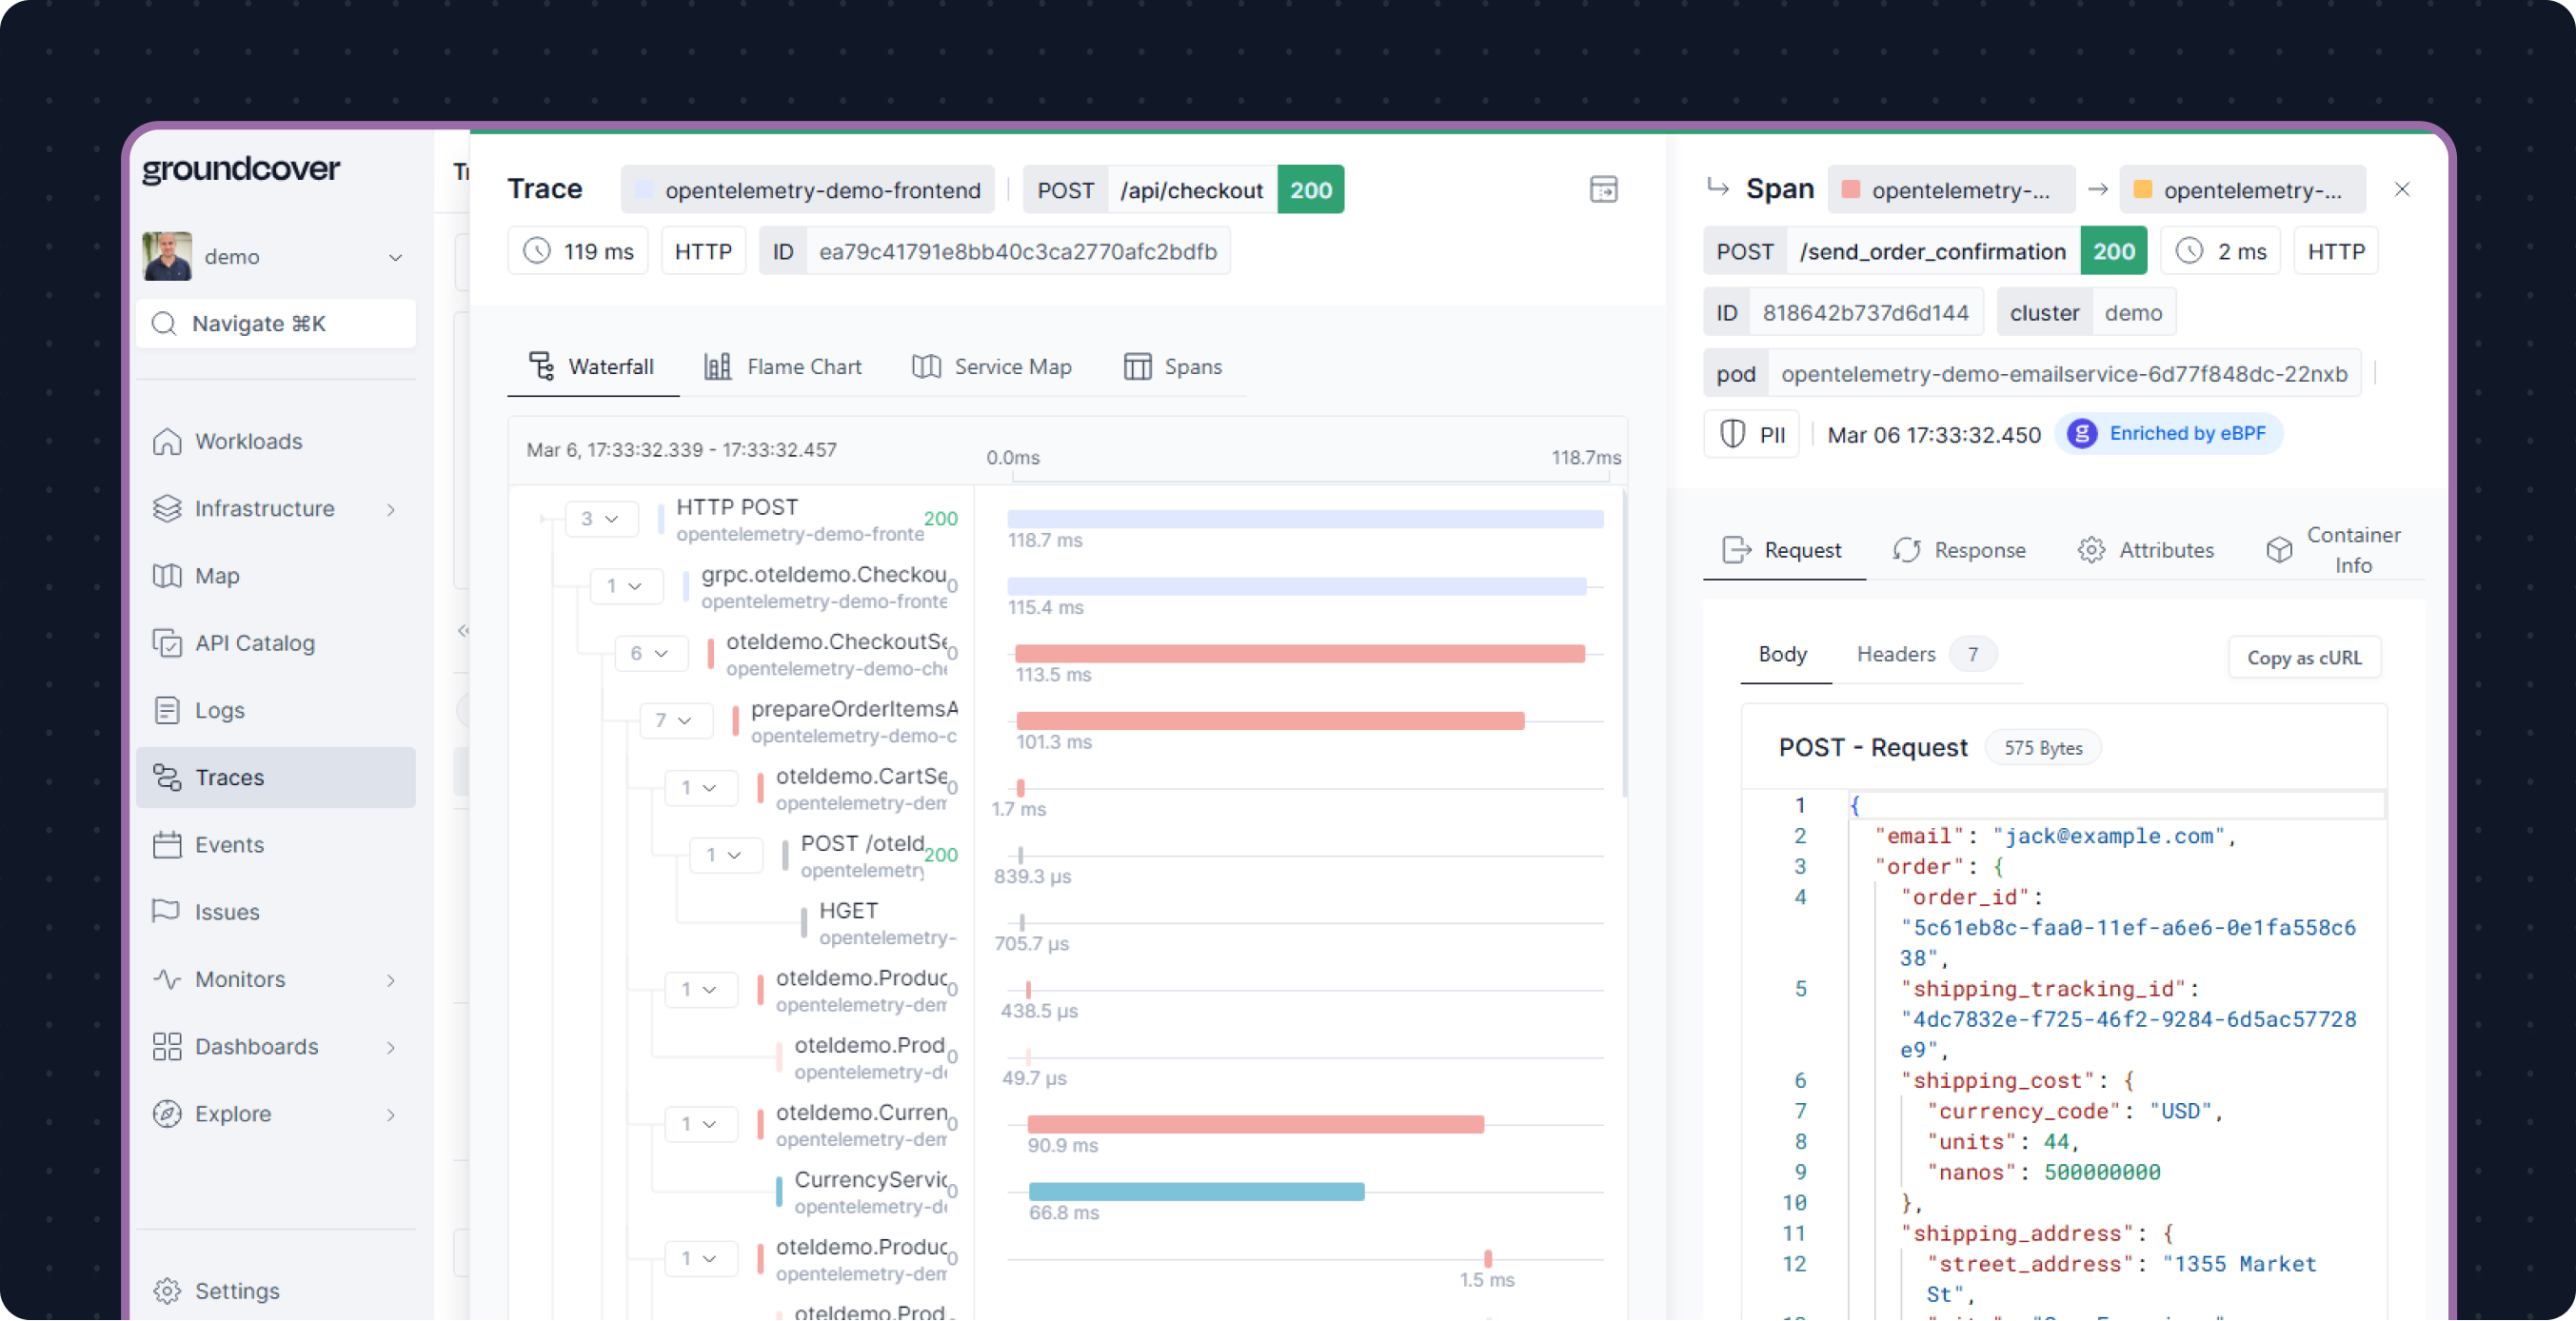Screen dimensions: 2576x1321
Task: Expand the Infrastructure submenu chevron
Action: point(391,509)
